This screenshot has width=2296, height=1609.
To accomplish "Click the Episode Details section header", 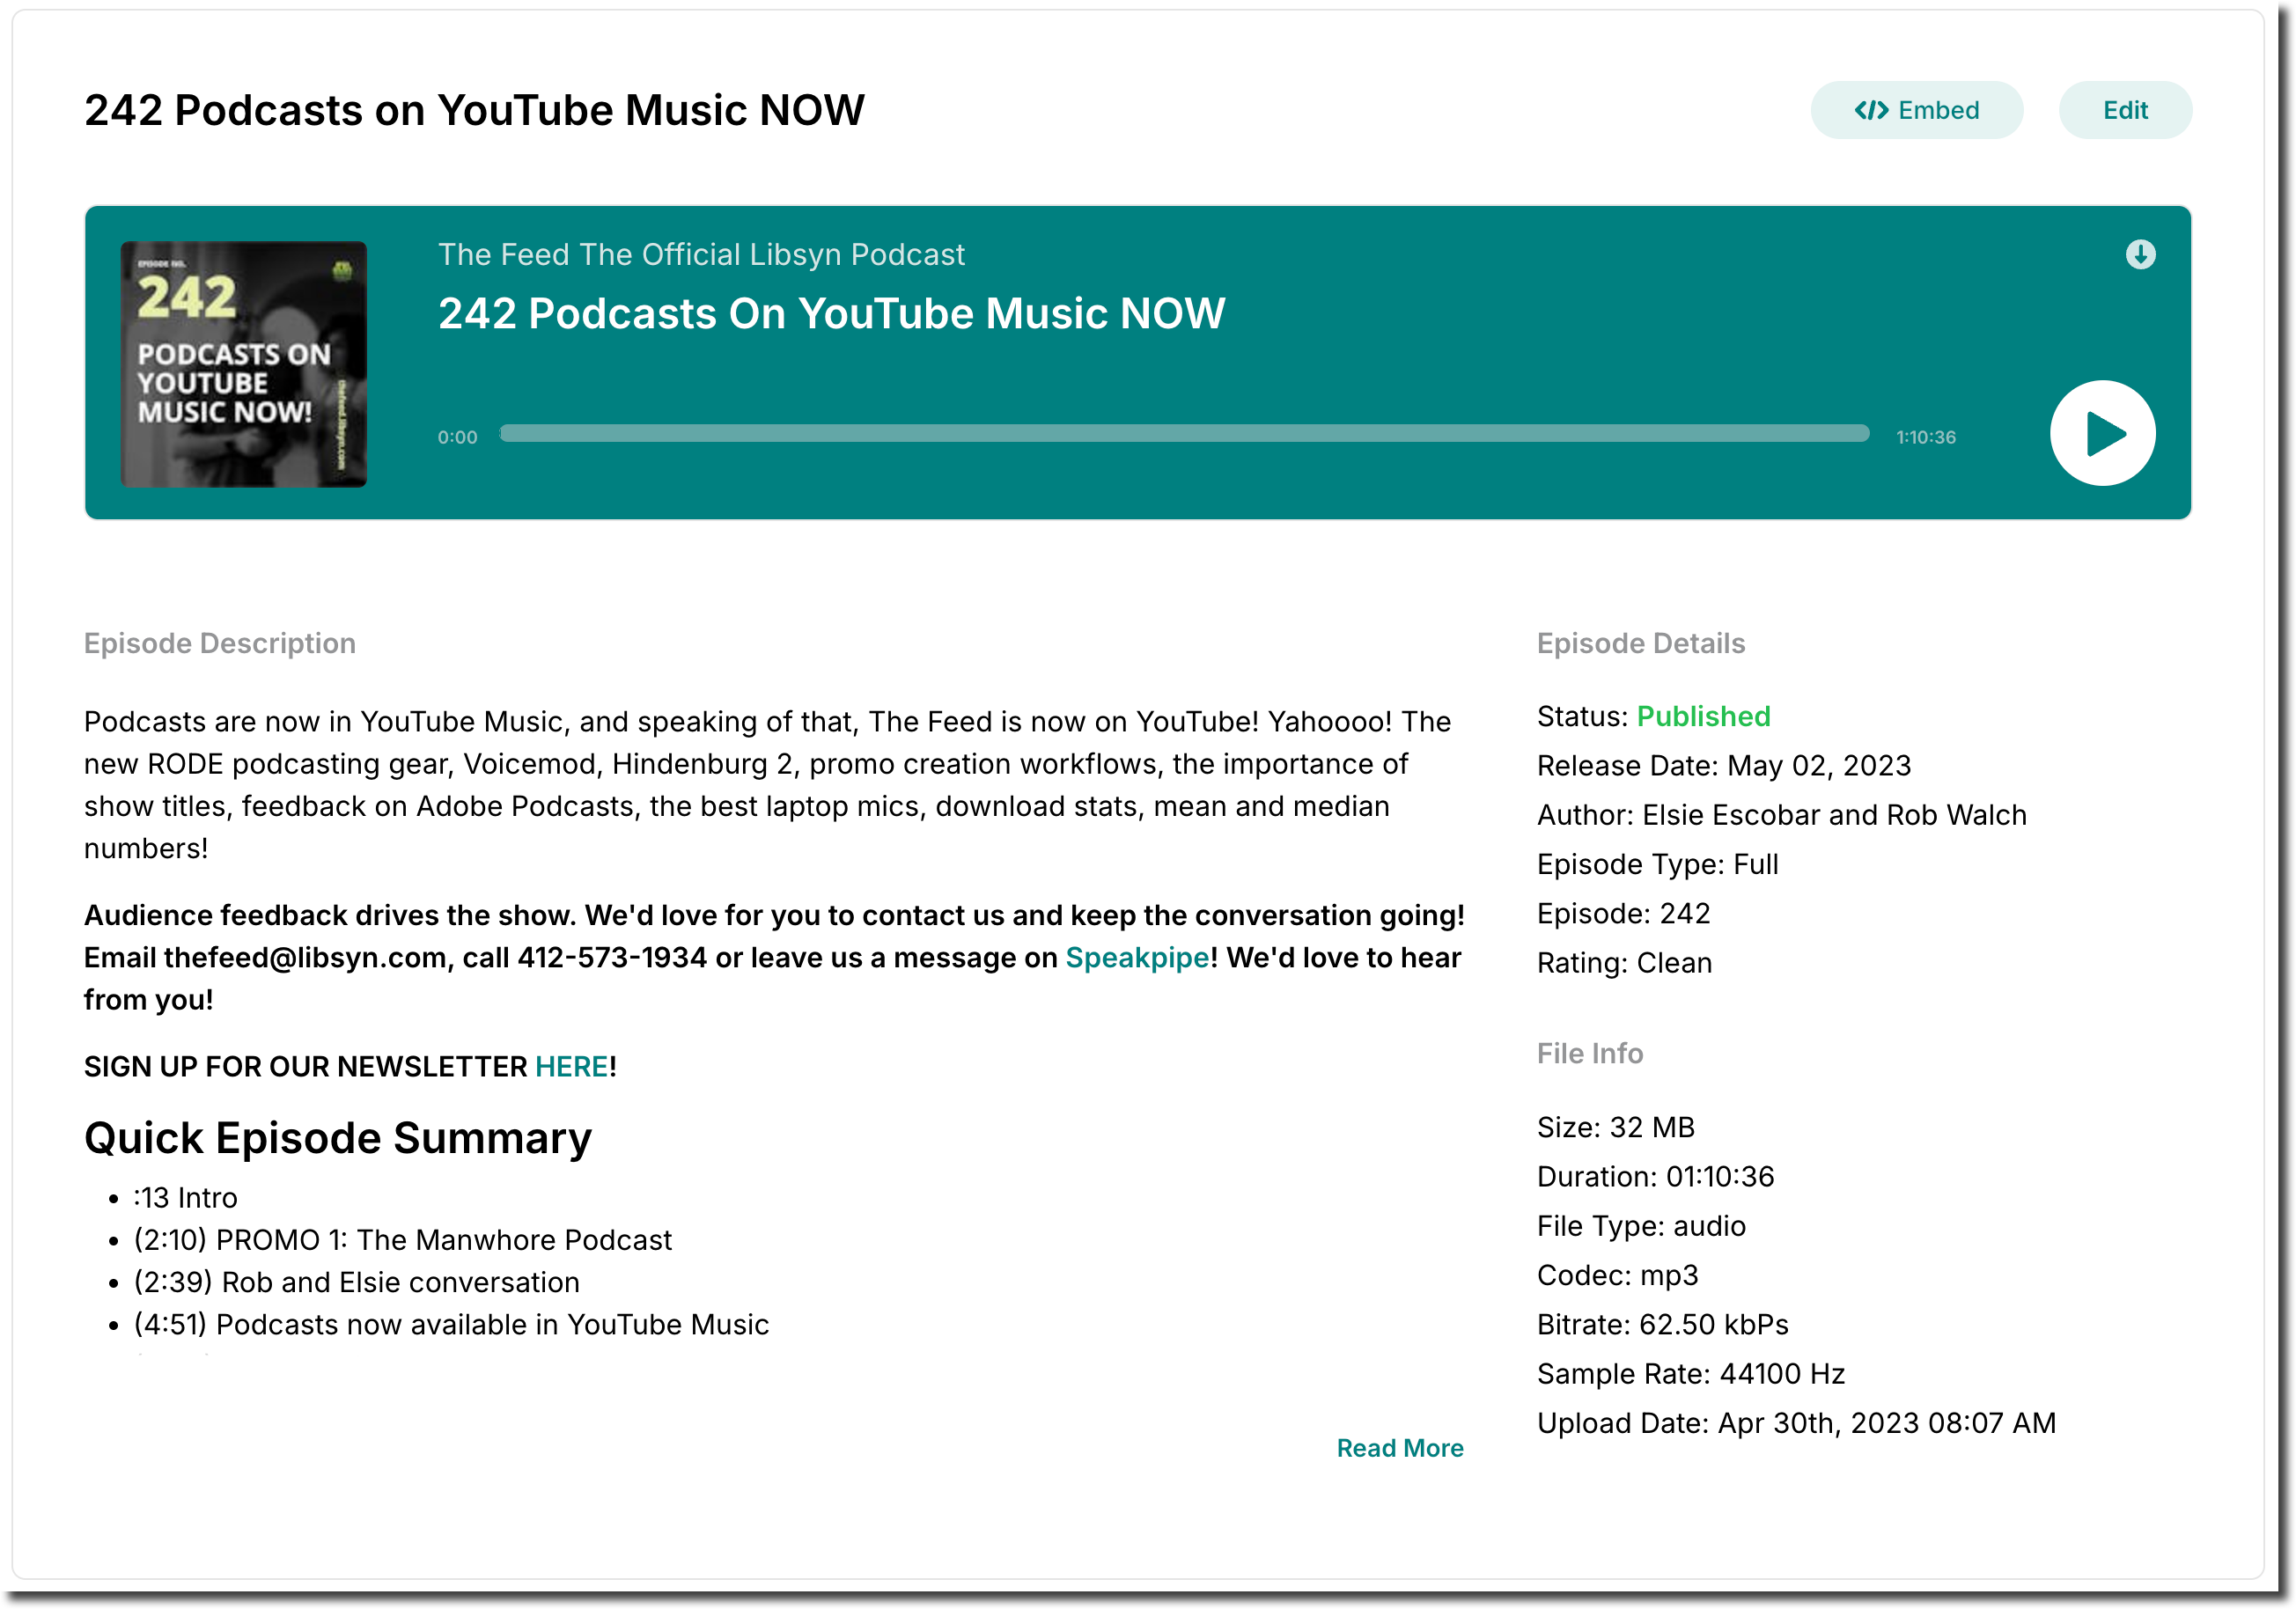I will pyautogui.click(x=1641, y=643).
